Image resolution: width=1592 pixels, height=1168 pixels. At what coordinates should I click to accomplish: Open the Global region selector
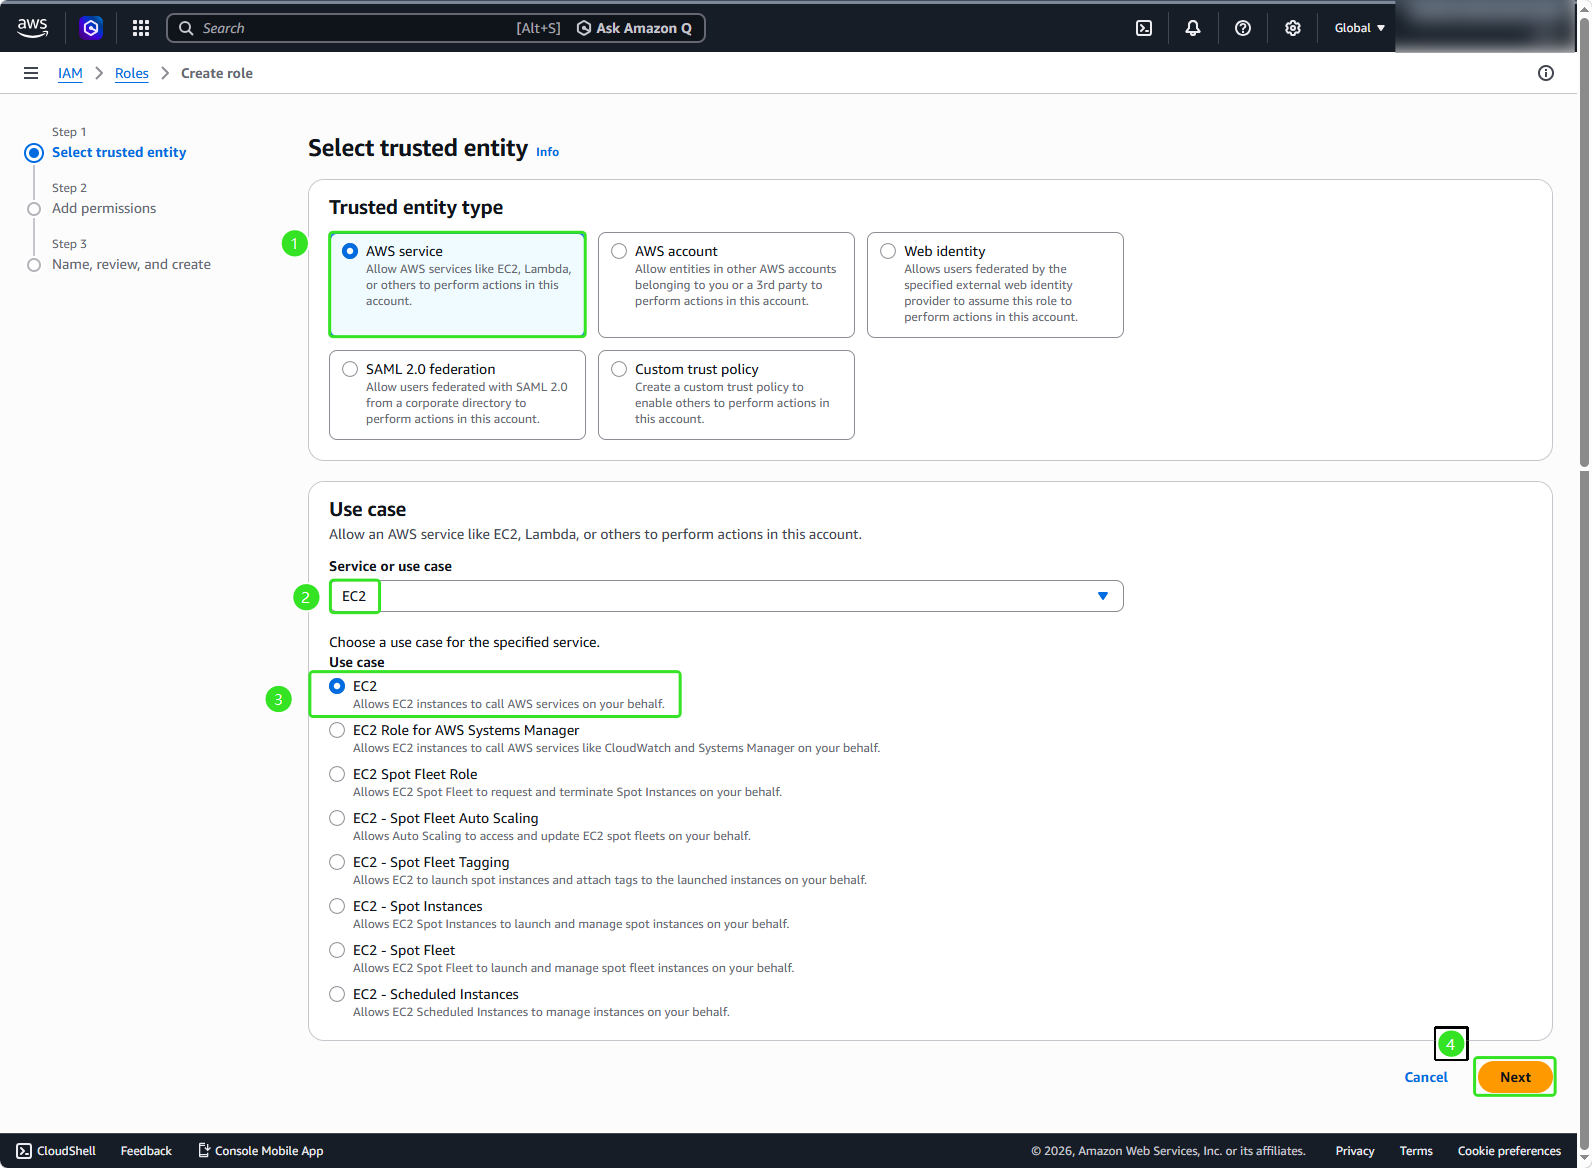coord(1359,28)
